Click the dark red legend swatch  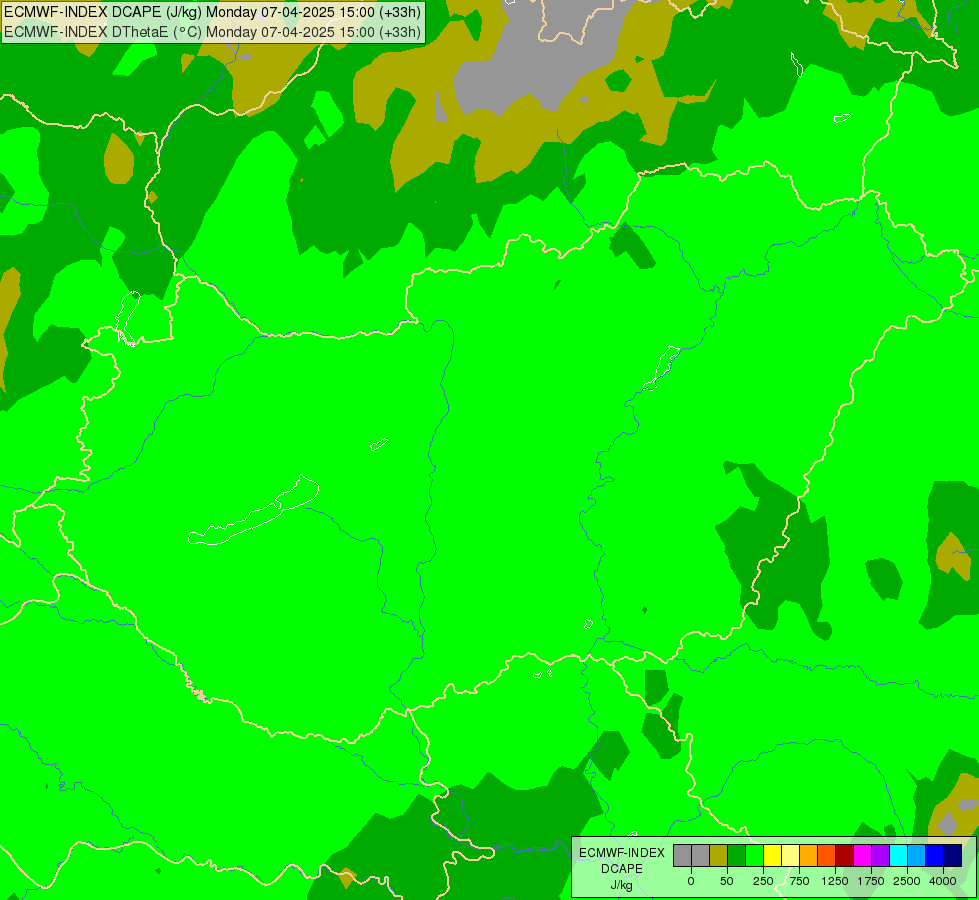pos(845,855)
